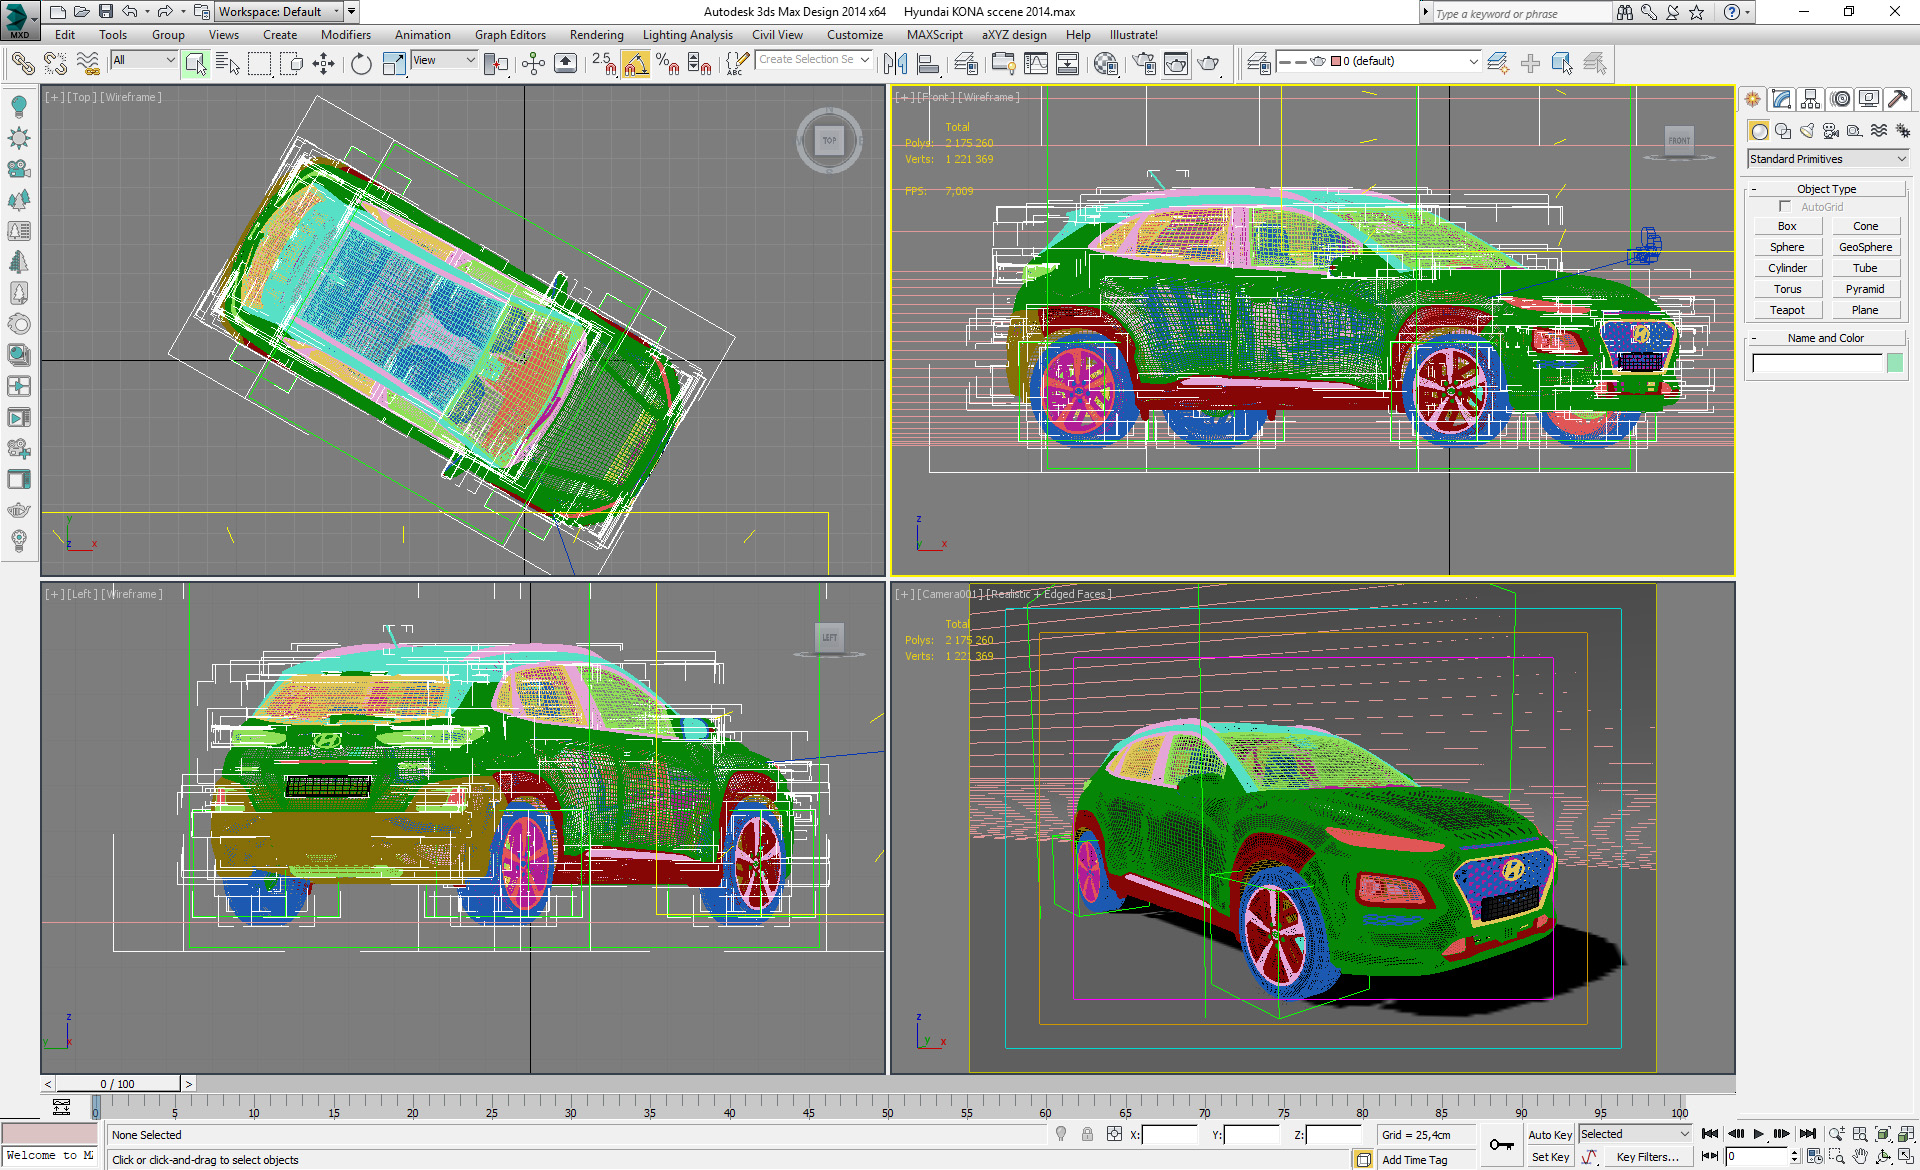Click the layer 0 color swatch
The height and width of the screenshot is (1170, 1920).
1335,61
